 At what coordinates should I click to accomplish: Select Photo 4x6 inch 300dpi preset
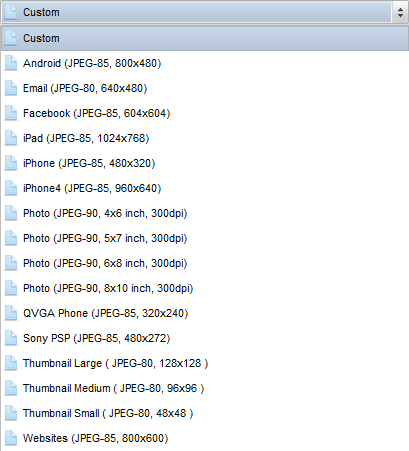pyautogui.click(x=205, y=213)
